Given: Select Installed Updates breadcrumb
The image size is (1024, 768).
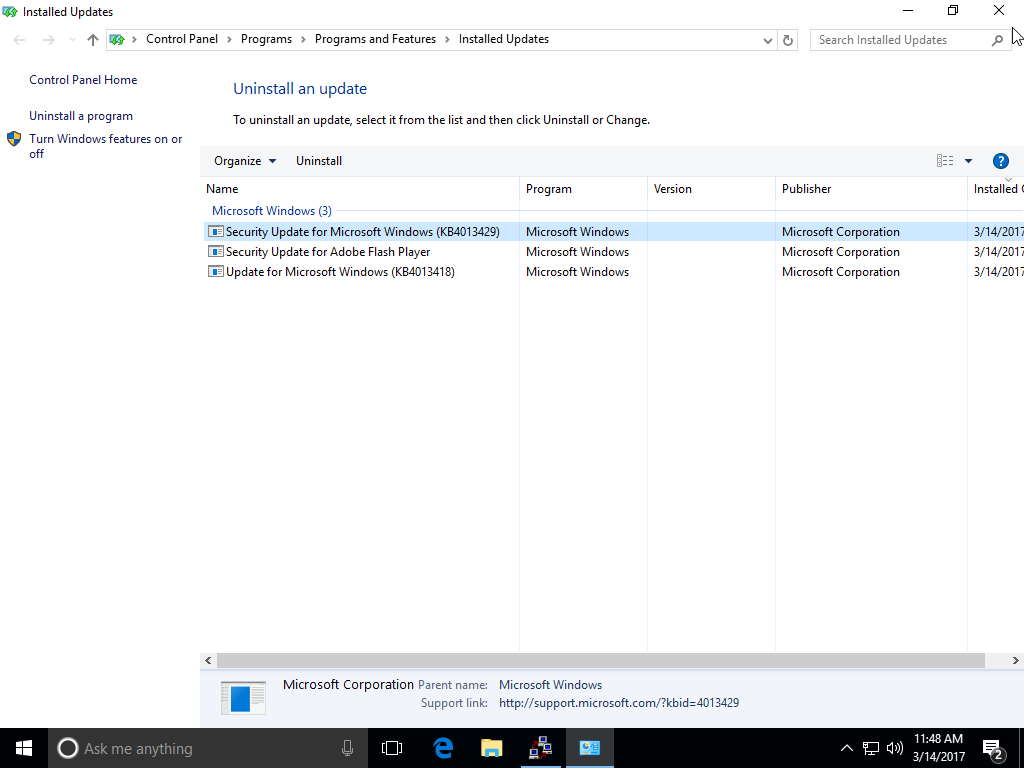Looking at the screenshot, I should click(x=504, y=39).
